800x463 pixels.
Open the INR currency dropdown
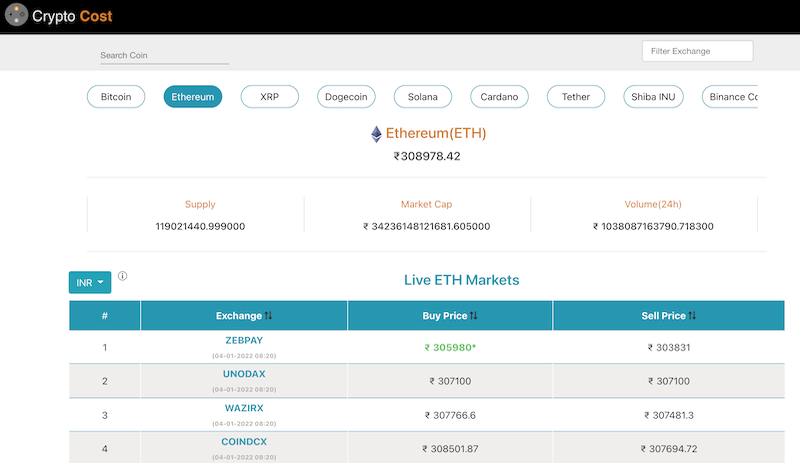coord(90,282)
